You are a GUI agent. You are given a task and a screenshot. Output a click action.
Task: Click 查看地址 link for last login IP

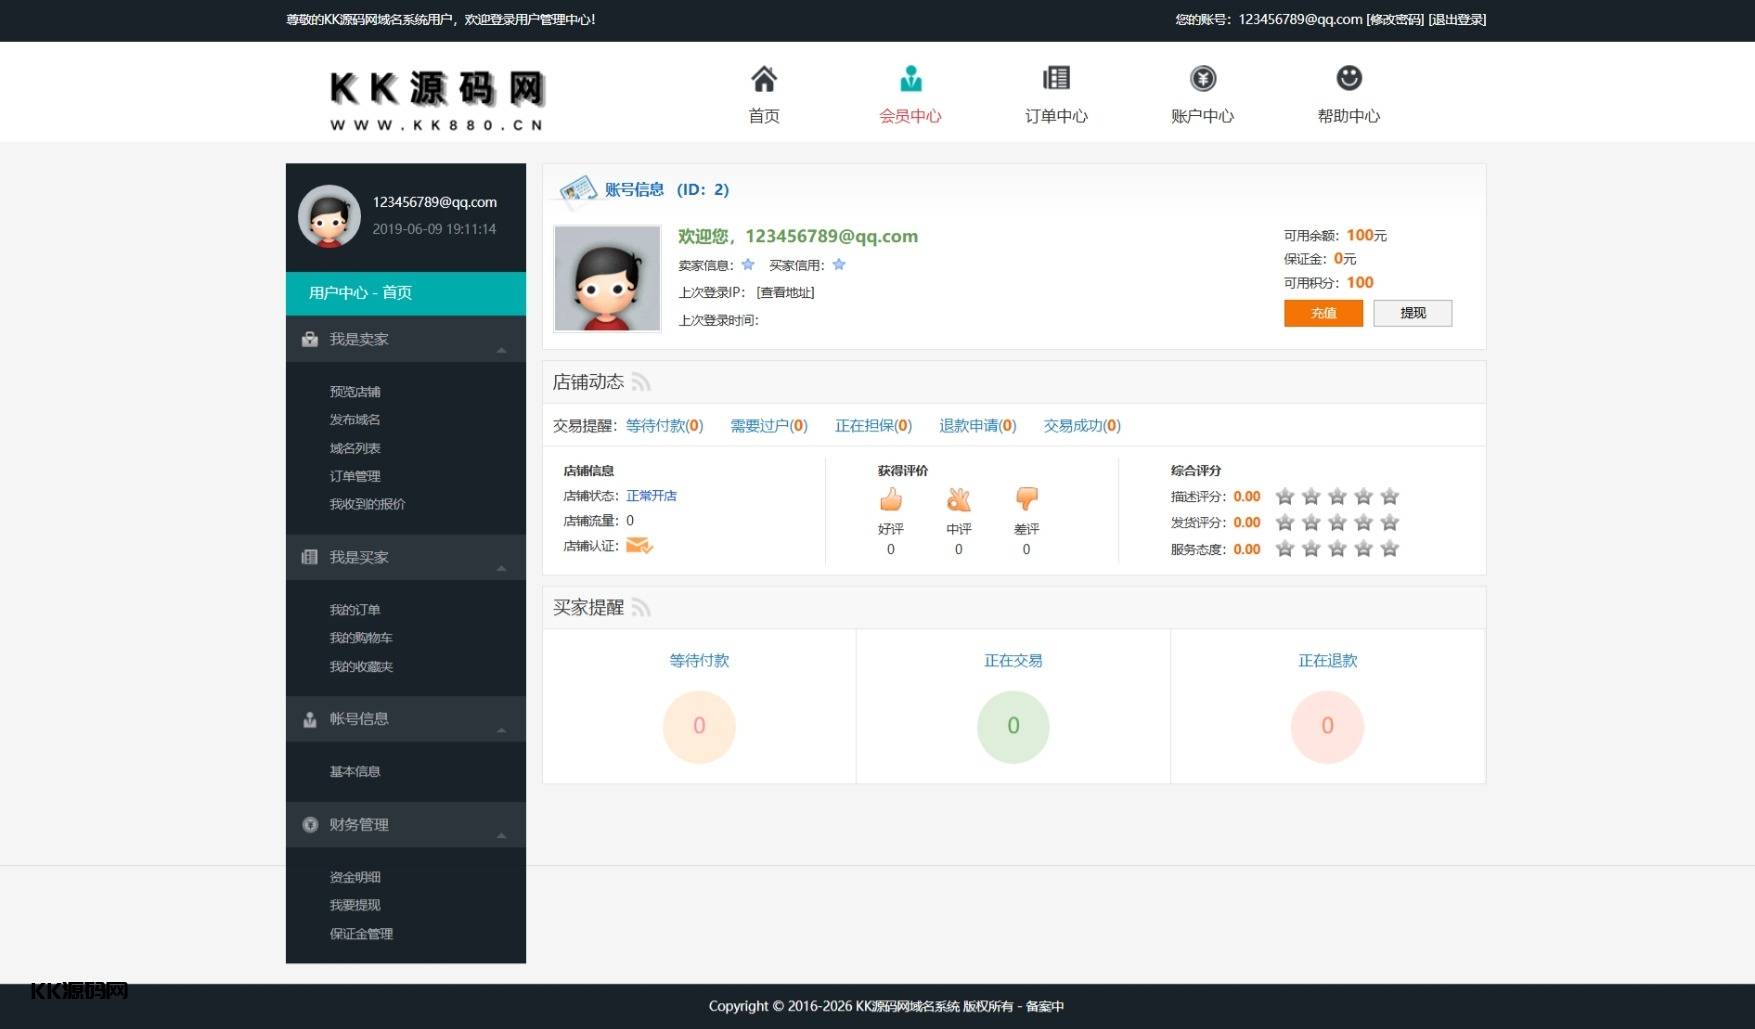[785, 293]
